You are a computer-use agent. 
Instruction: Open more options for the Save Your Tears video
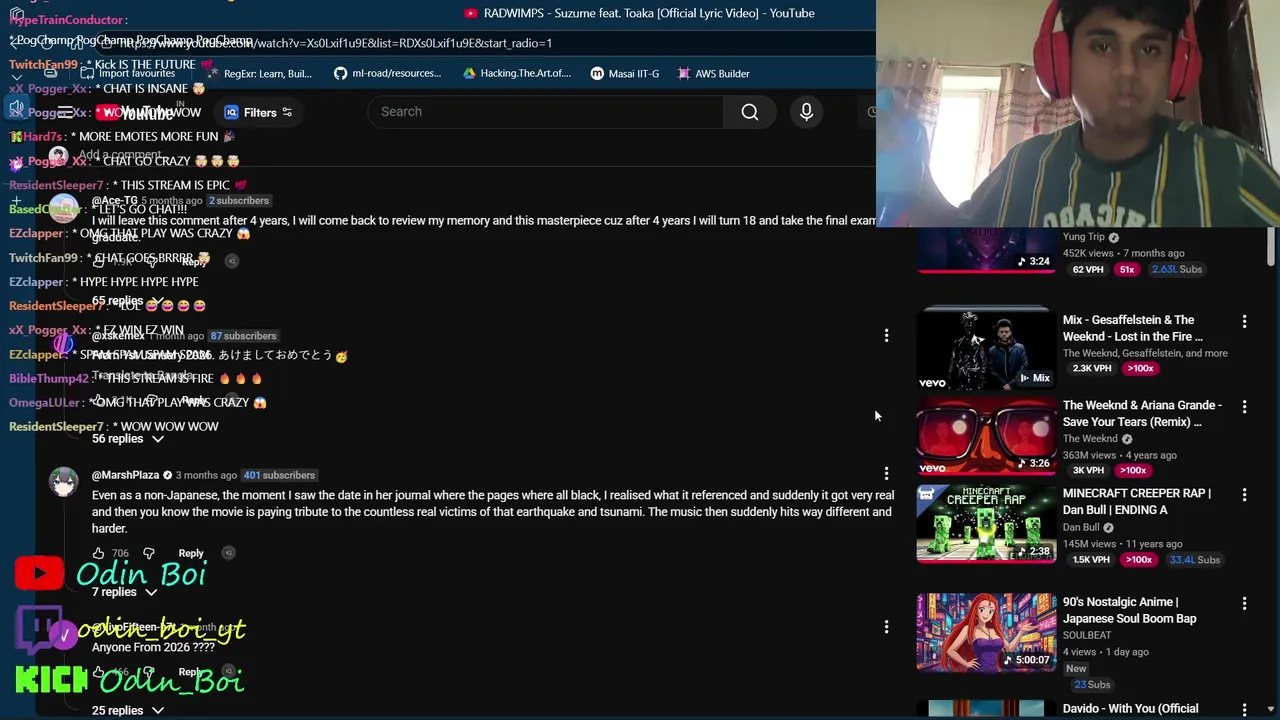tap(1244, 407)
